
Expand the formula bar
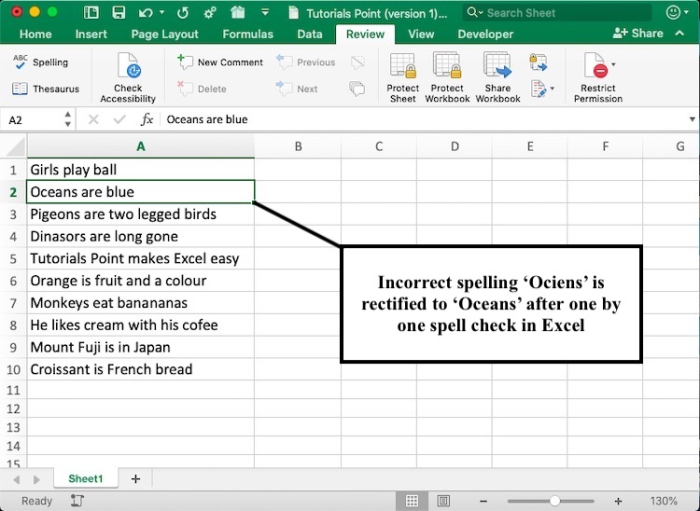coord(692,119)
